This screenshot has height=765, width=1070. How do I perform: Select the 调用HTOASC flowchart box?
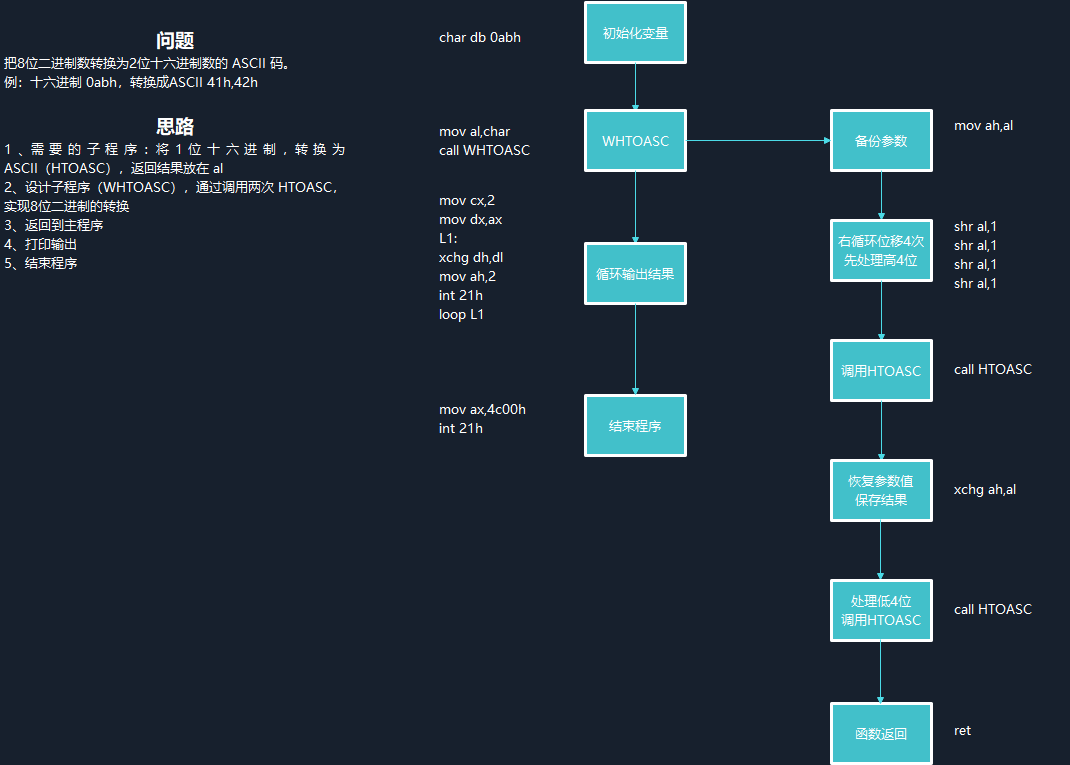[x=881, y=371]
